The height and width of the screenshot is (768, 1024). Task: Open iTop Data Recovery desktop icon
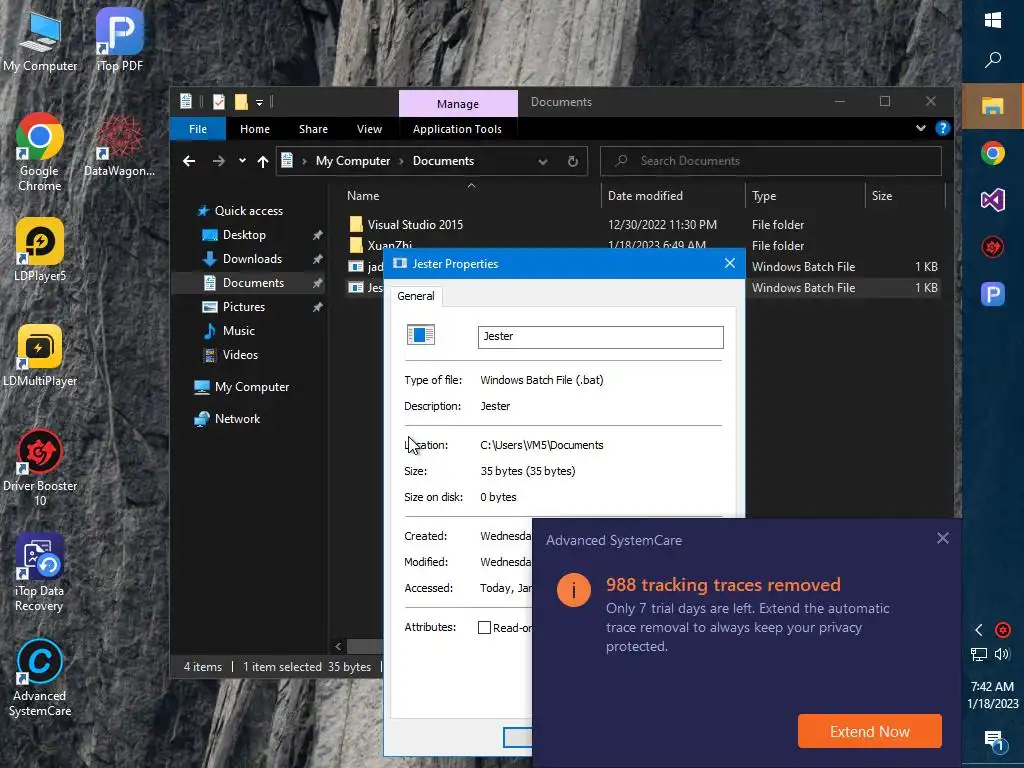click(x=40, y=573)
